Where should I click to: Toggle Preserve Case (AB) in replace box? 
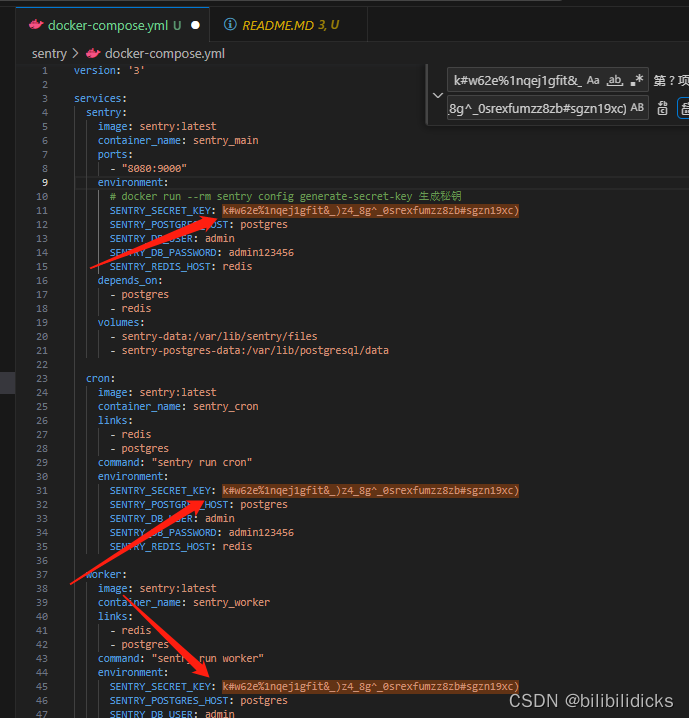click(637, 108)
